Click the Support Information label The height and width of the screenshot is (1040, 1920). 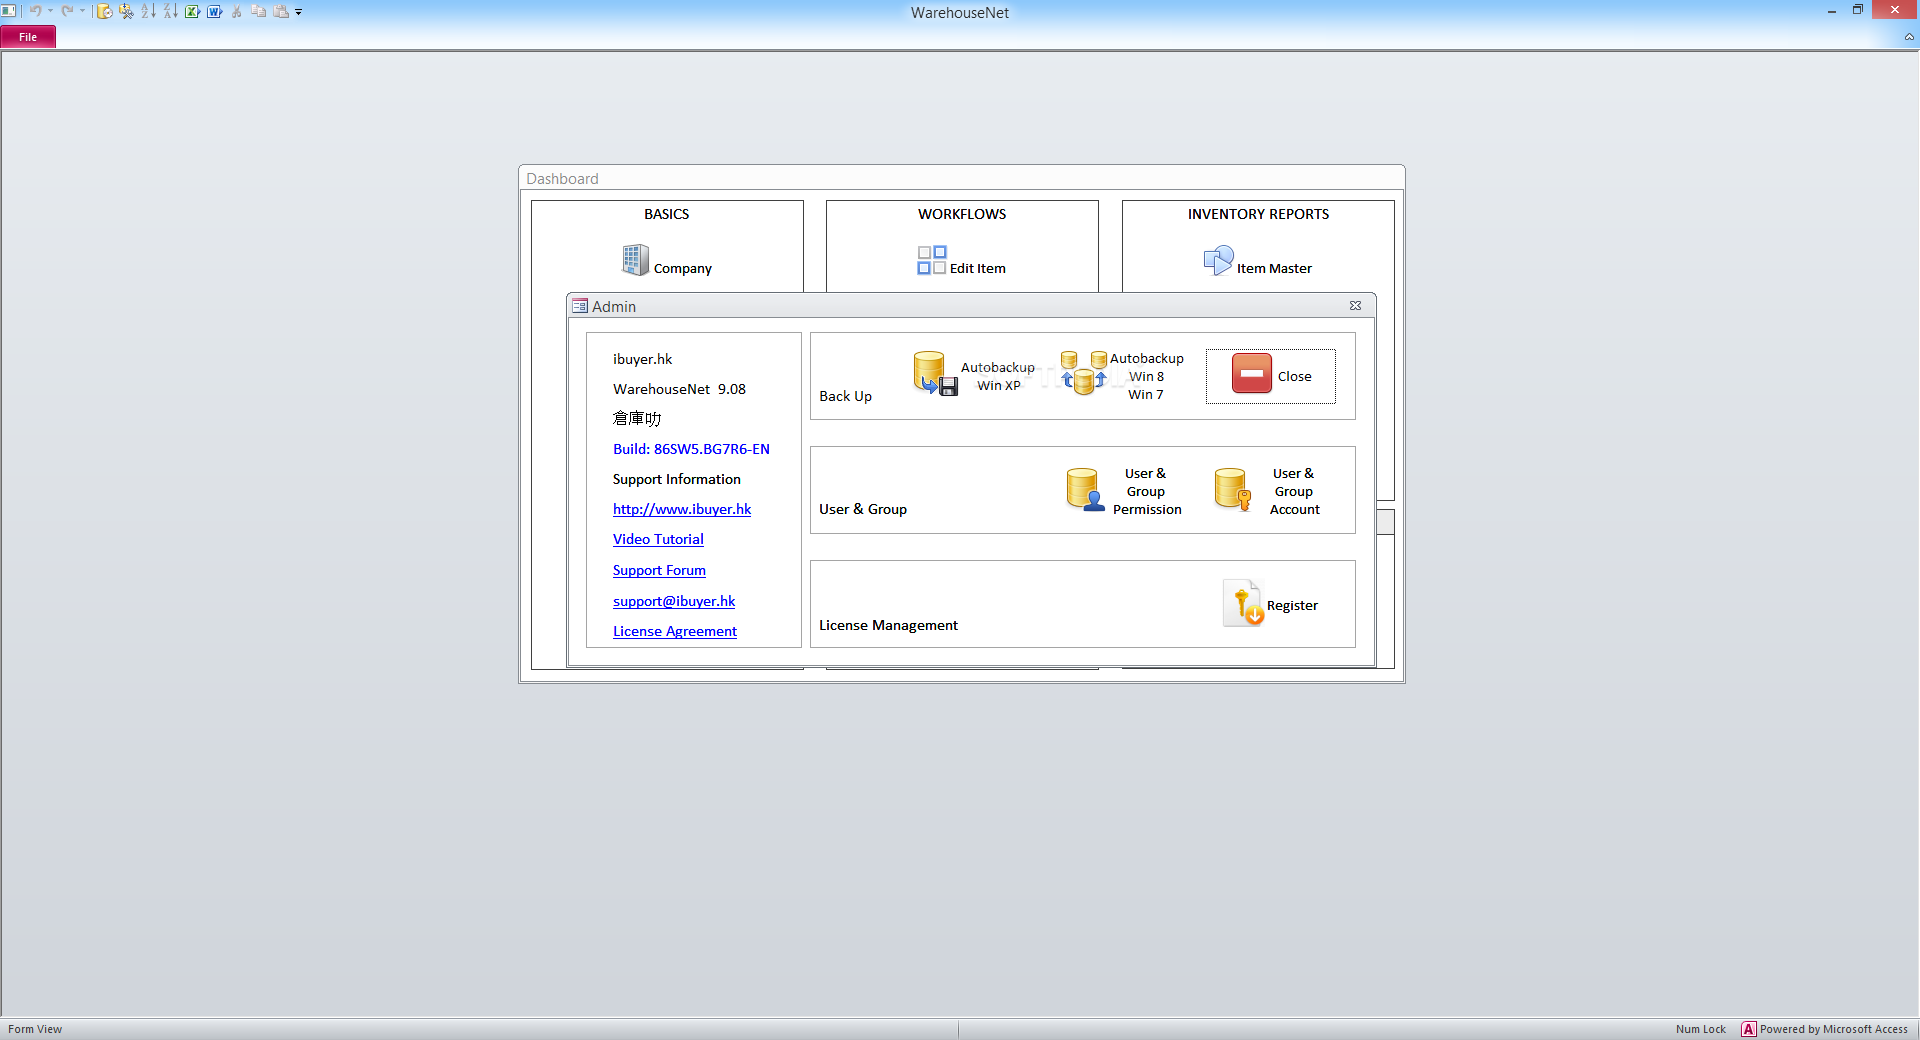pyautogui.click(x=677, y=479)
